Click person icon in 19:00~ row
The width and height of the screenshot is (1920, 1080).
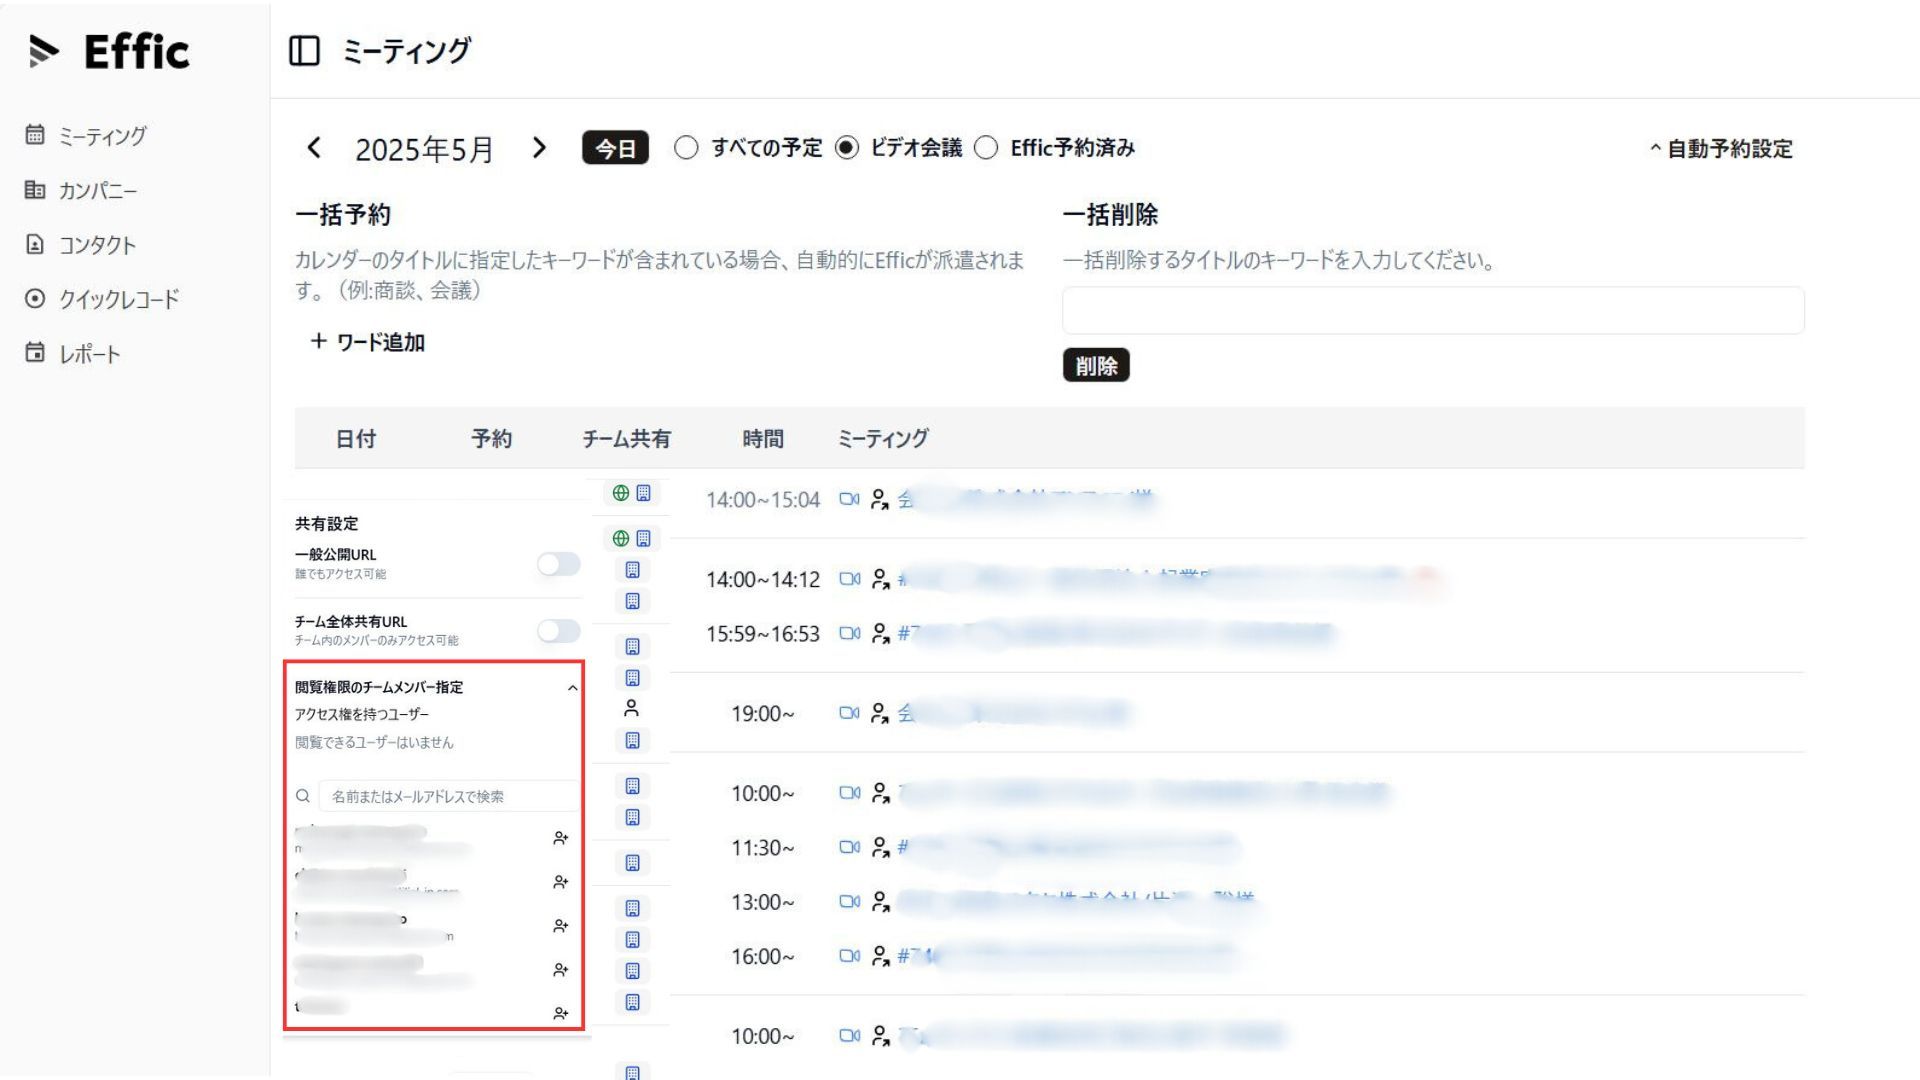880,713
